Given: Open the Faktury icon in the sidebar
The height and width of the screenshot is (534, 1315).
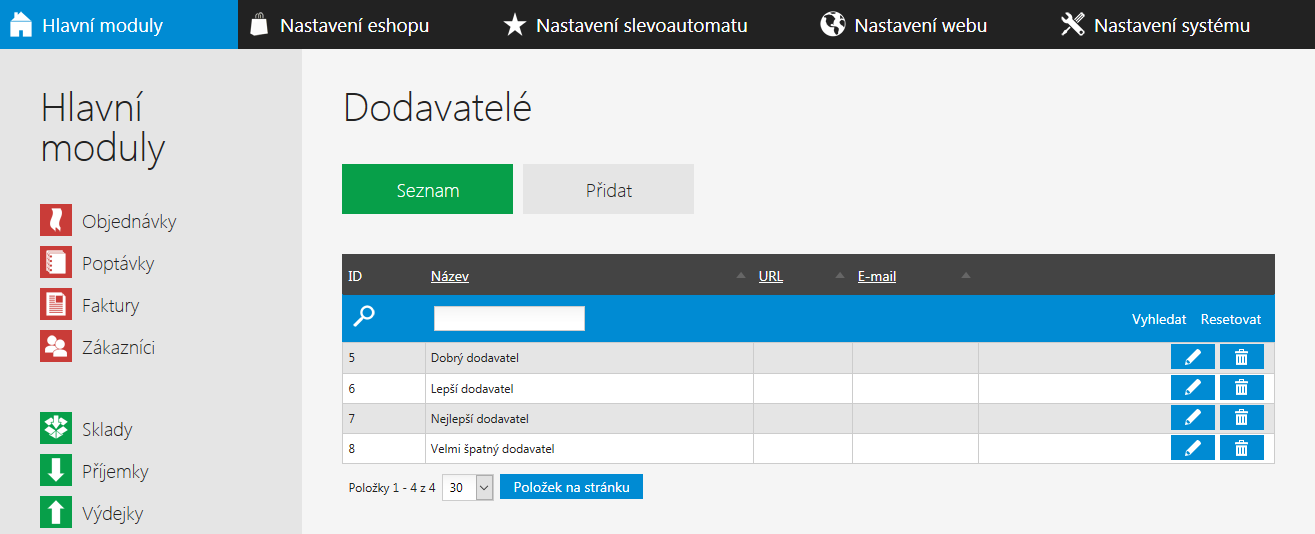Looking at the screenshot, I should coord(56,305).
